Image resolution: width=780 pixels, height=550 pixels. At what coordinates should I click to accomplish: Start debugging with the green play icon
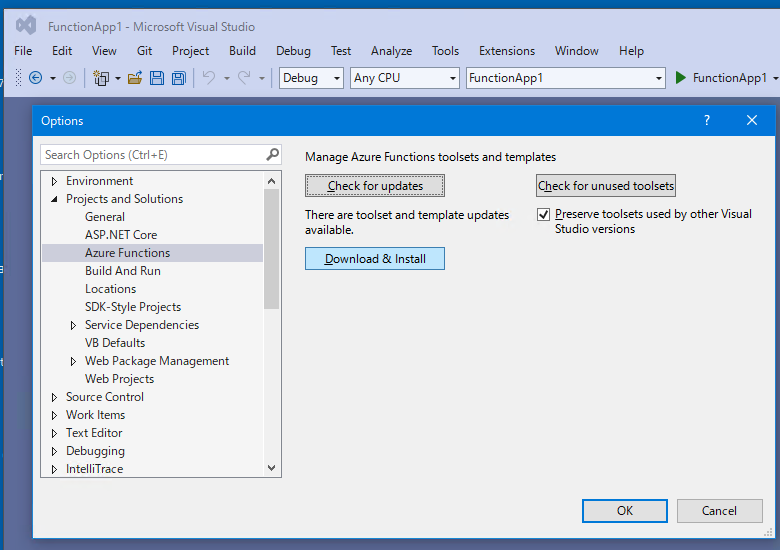[681, 78]
